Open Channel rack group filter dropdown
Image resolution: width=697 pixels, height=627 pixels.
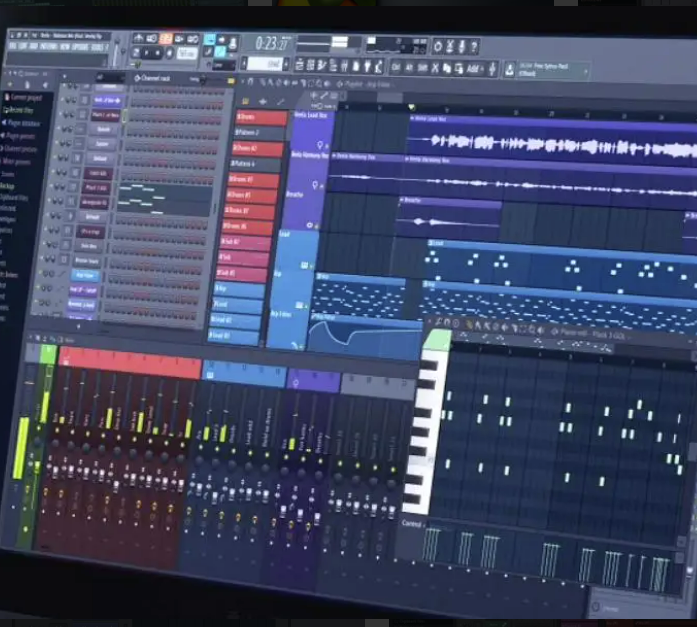[111, 77]
